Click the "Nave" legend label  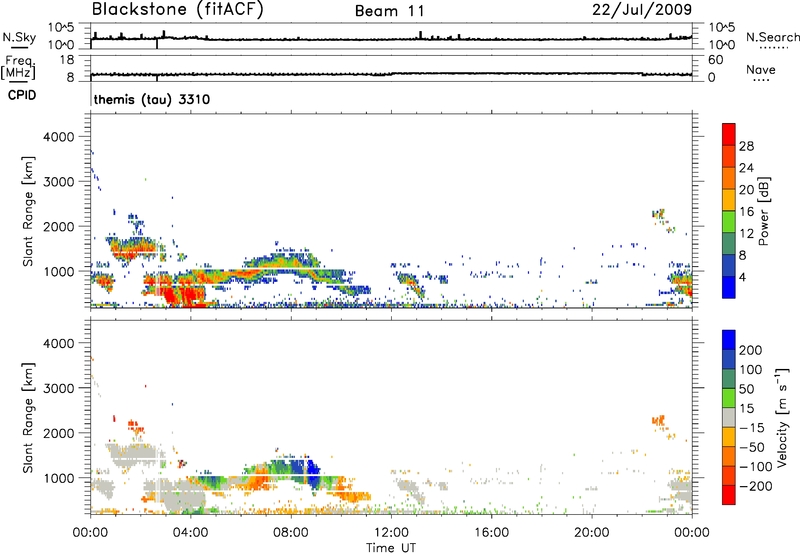[760, 69]
